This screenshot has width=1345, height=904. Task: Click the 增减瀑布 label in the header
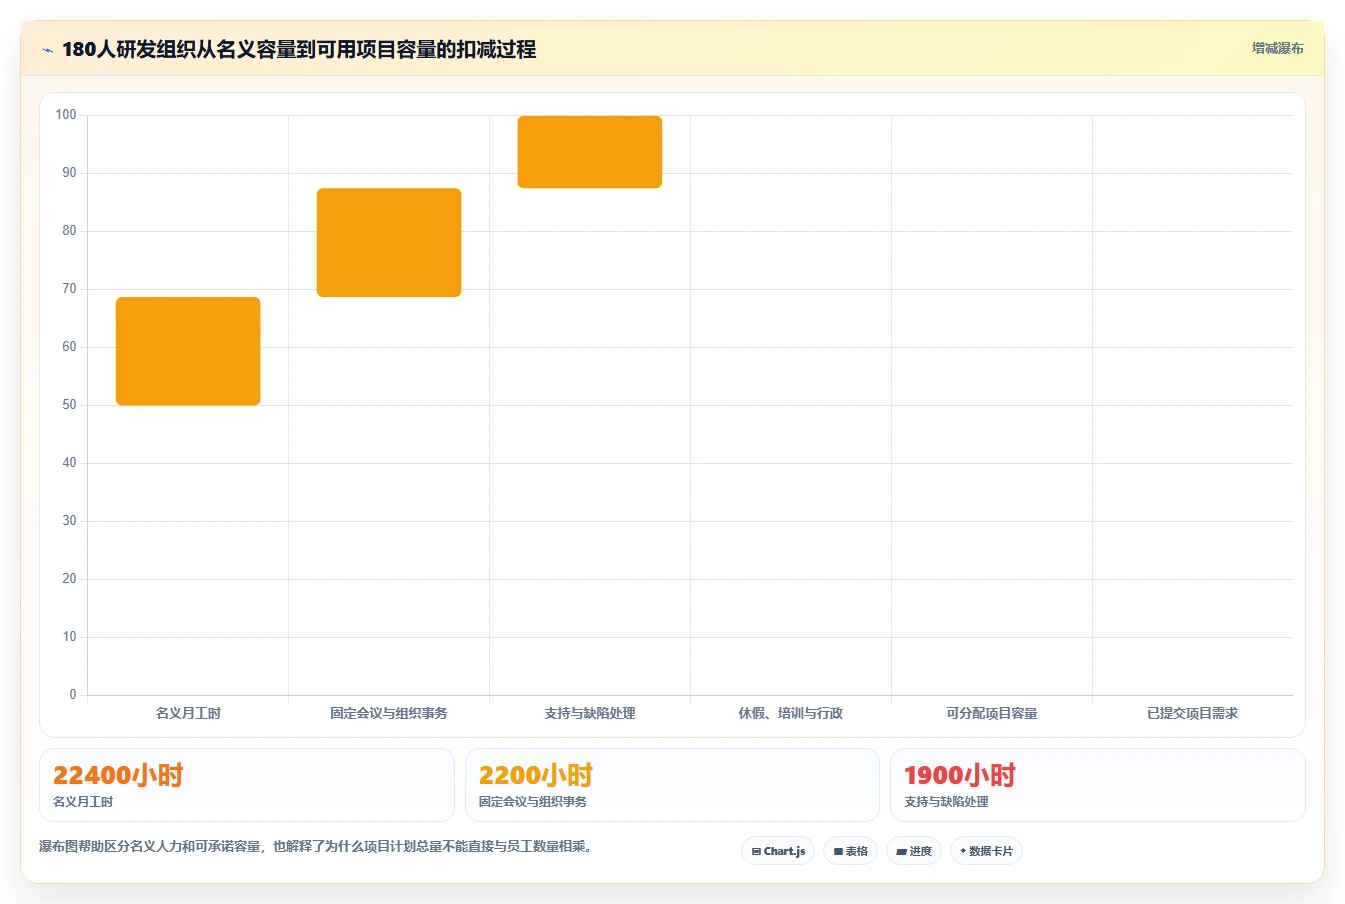pyautogui.click(x=1277, y=48)
